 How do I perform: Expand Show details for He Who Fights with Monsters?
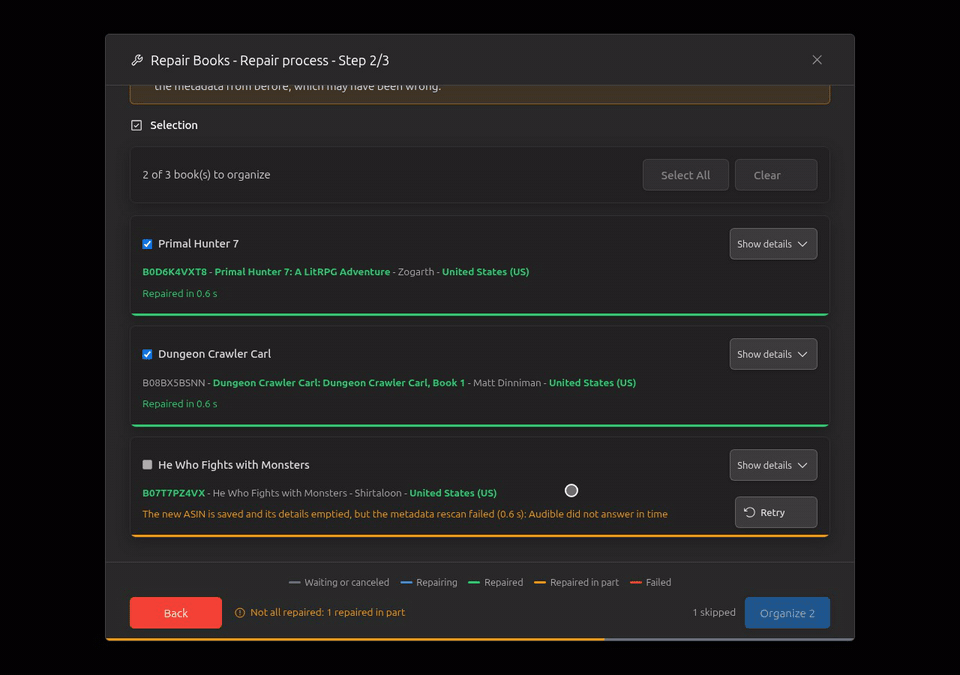(773, 465)
